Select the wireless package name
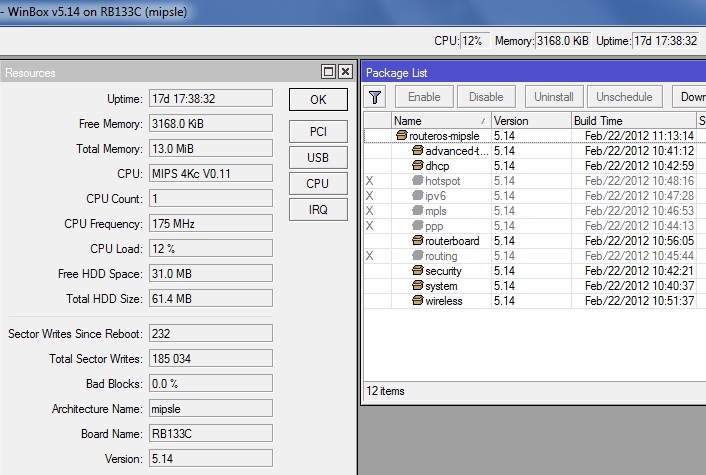Screen dimensions: 706x475 pos(444,301)
